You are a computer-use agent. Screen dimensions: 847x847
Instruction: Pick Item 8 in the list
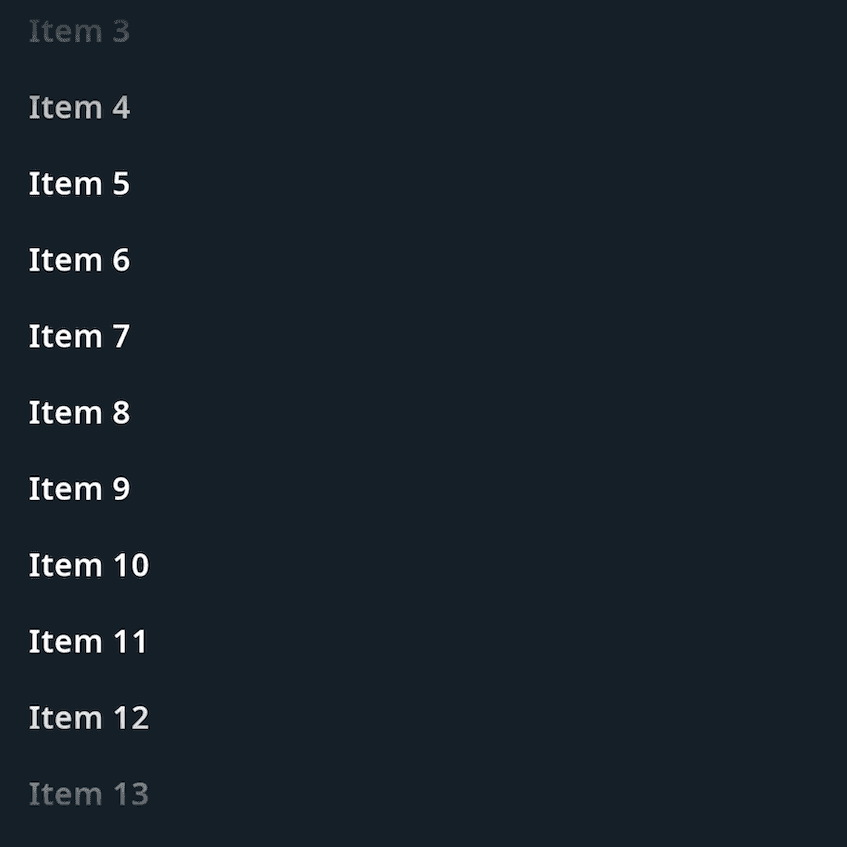(x=79, y=413)
